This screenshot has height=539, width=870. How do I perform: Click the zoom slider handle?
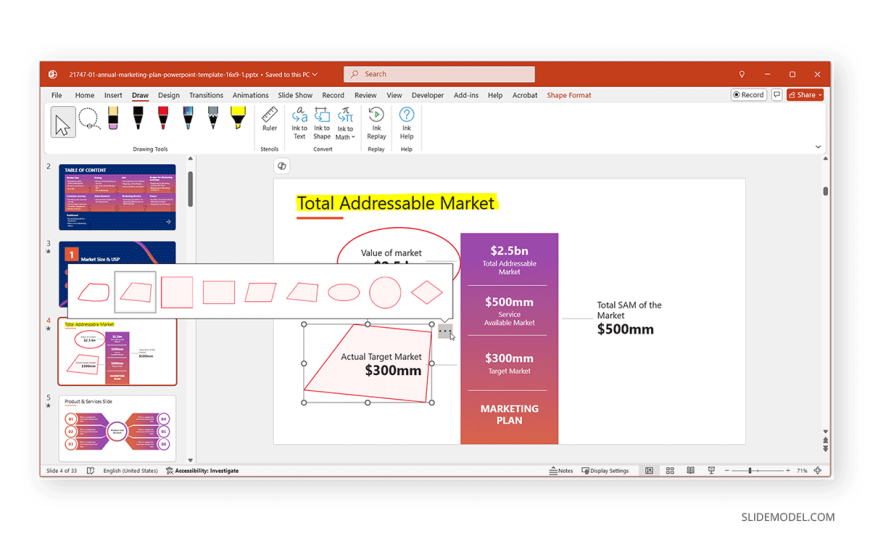click(750, 471)
